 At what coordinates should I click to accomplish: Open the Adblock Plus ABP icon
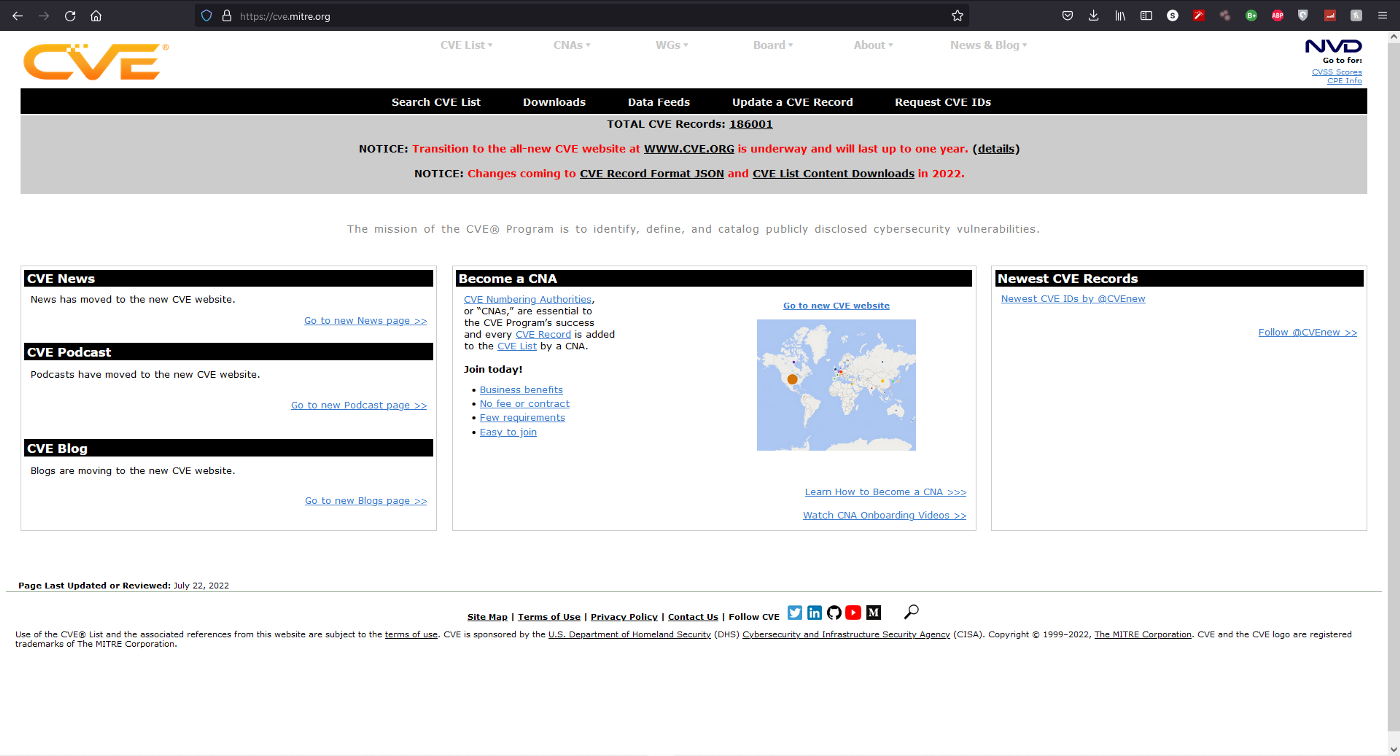(x=1277, y=16)
